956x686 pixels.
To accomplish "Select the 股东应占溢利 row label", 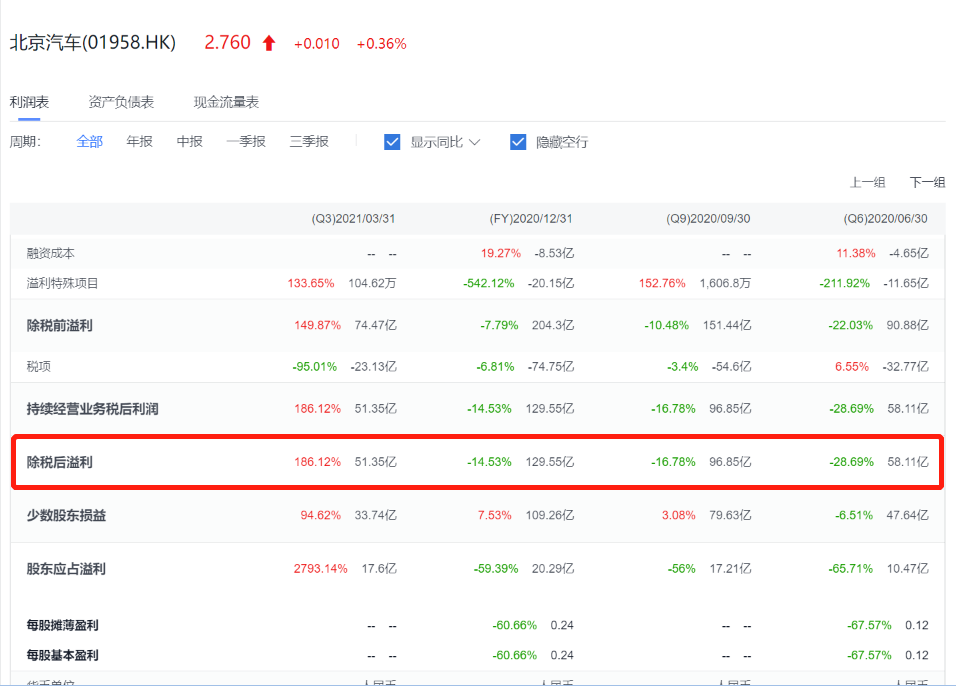I will (66, 568).
